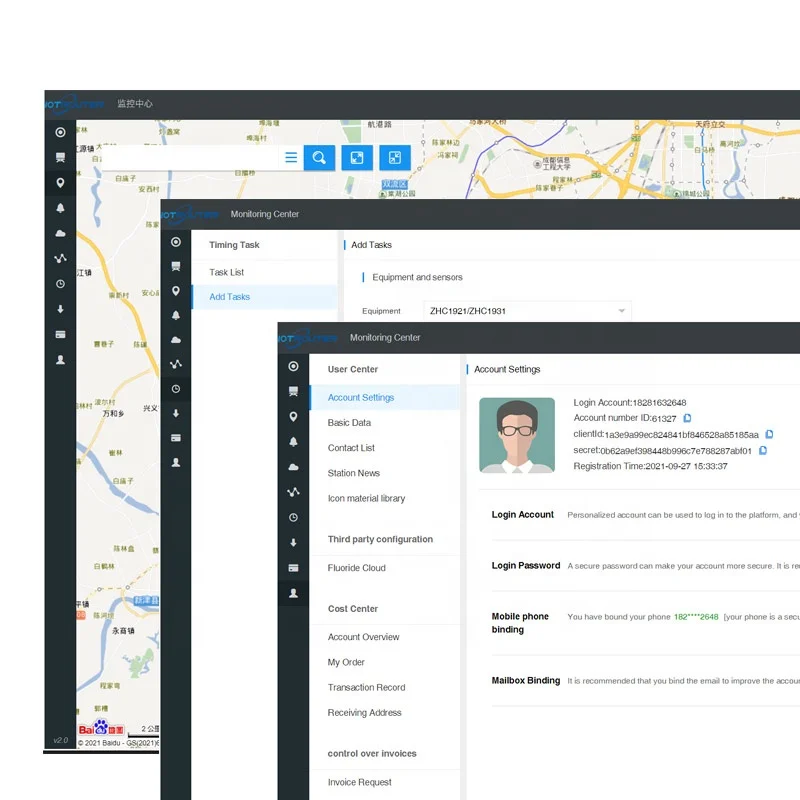Viewport: 800px width, 800px height.
Task: Copy the clientId value
Action: [769, 434]
